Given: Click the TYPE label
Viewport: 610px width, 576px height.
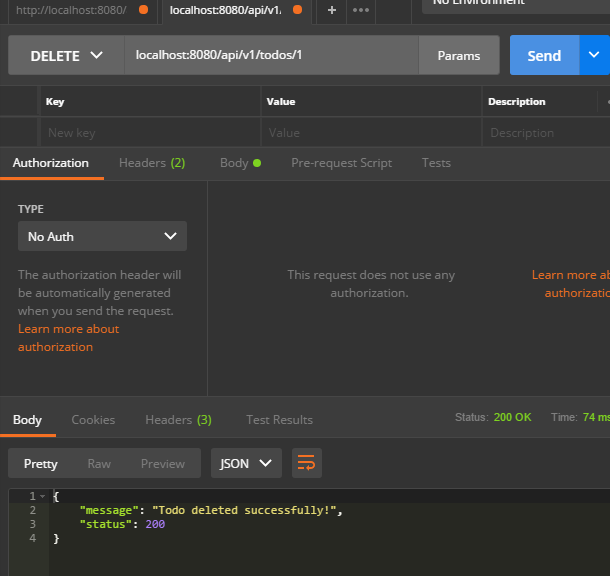Looking at the screenshot, I should pyautogui.click(x=31, y=209).
